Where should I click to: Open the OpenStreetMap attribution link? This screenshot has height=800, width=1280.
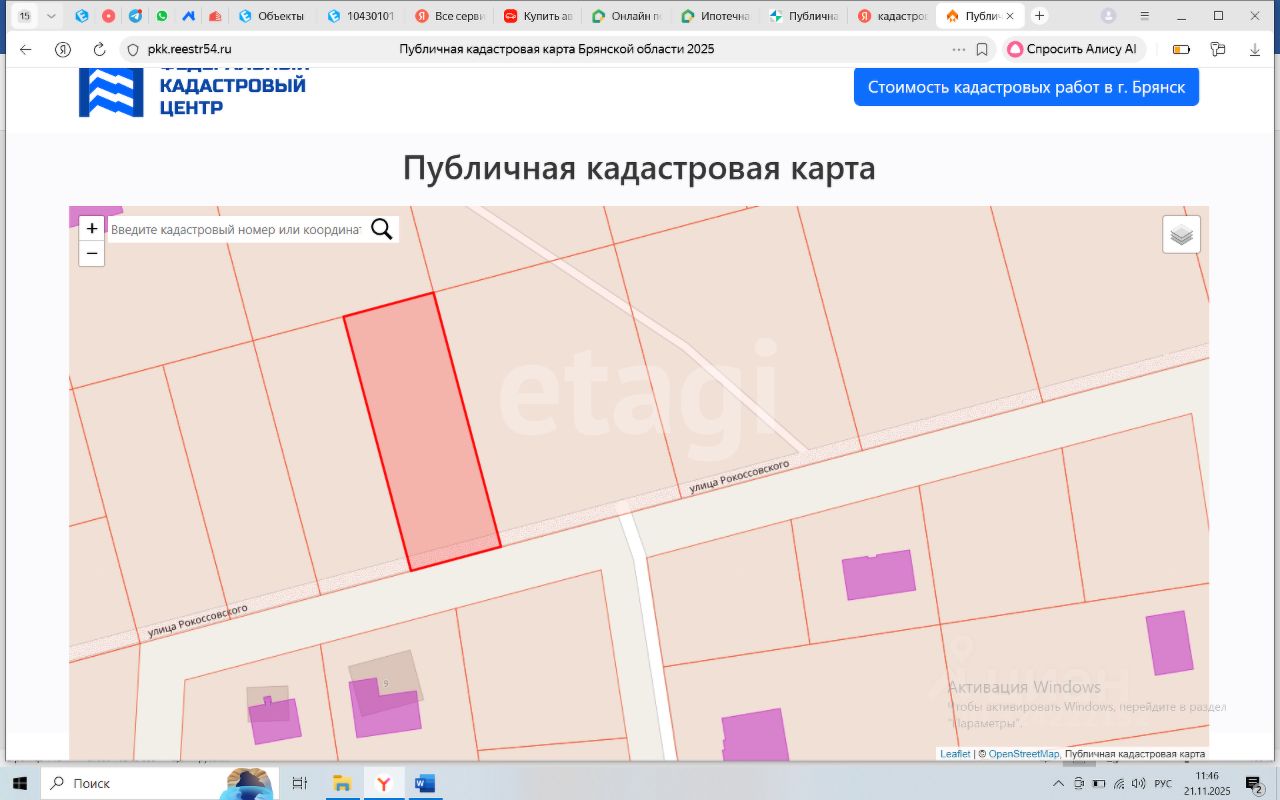click(x=1024, y=754)
